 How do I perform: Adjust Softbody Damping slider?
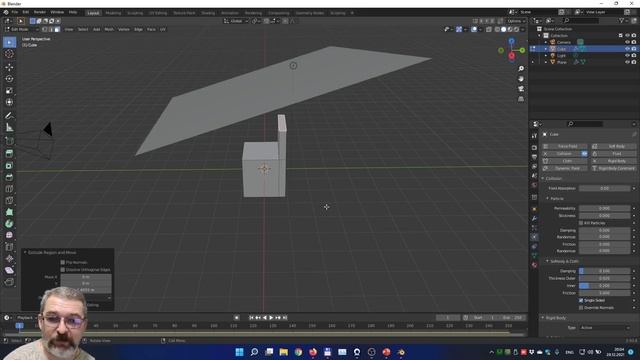tap(604, 271)
